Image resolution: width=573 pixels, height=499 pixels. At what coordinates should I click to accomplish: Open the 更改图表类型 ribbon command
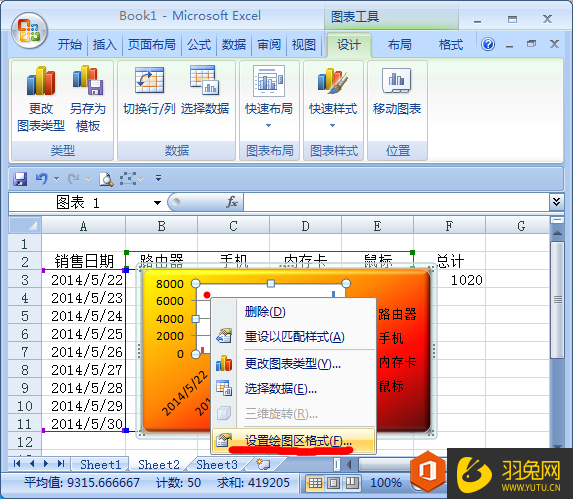click(x=41, y=99)
